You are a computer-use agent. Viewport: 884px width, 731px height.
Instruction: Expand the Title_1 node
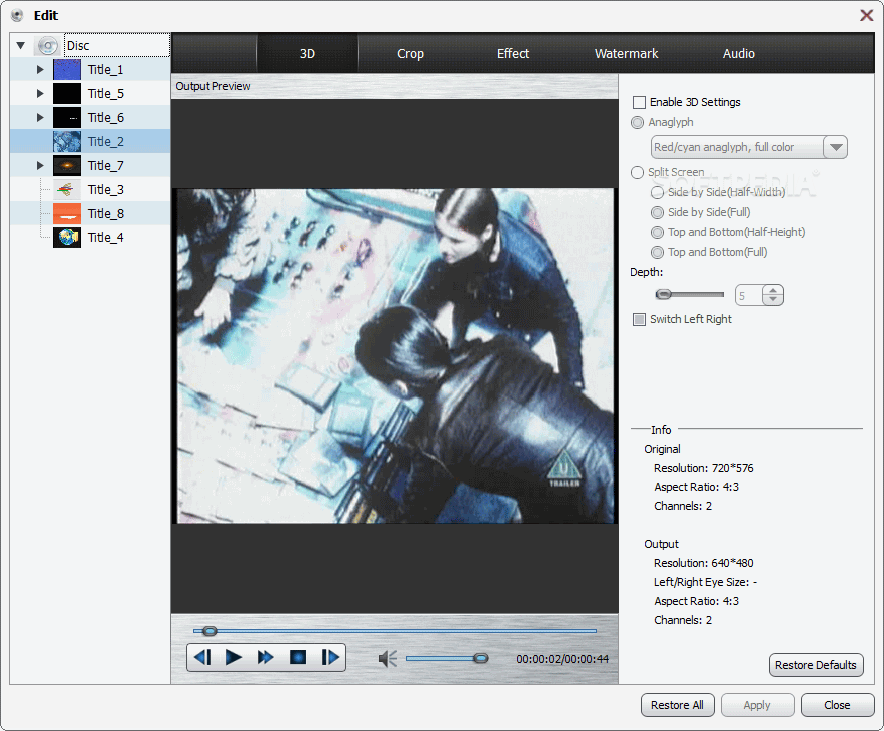[x=40, y=70]
